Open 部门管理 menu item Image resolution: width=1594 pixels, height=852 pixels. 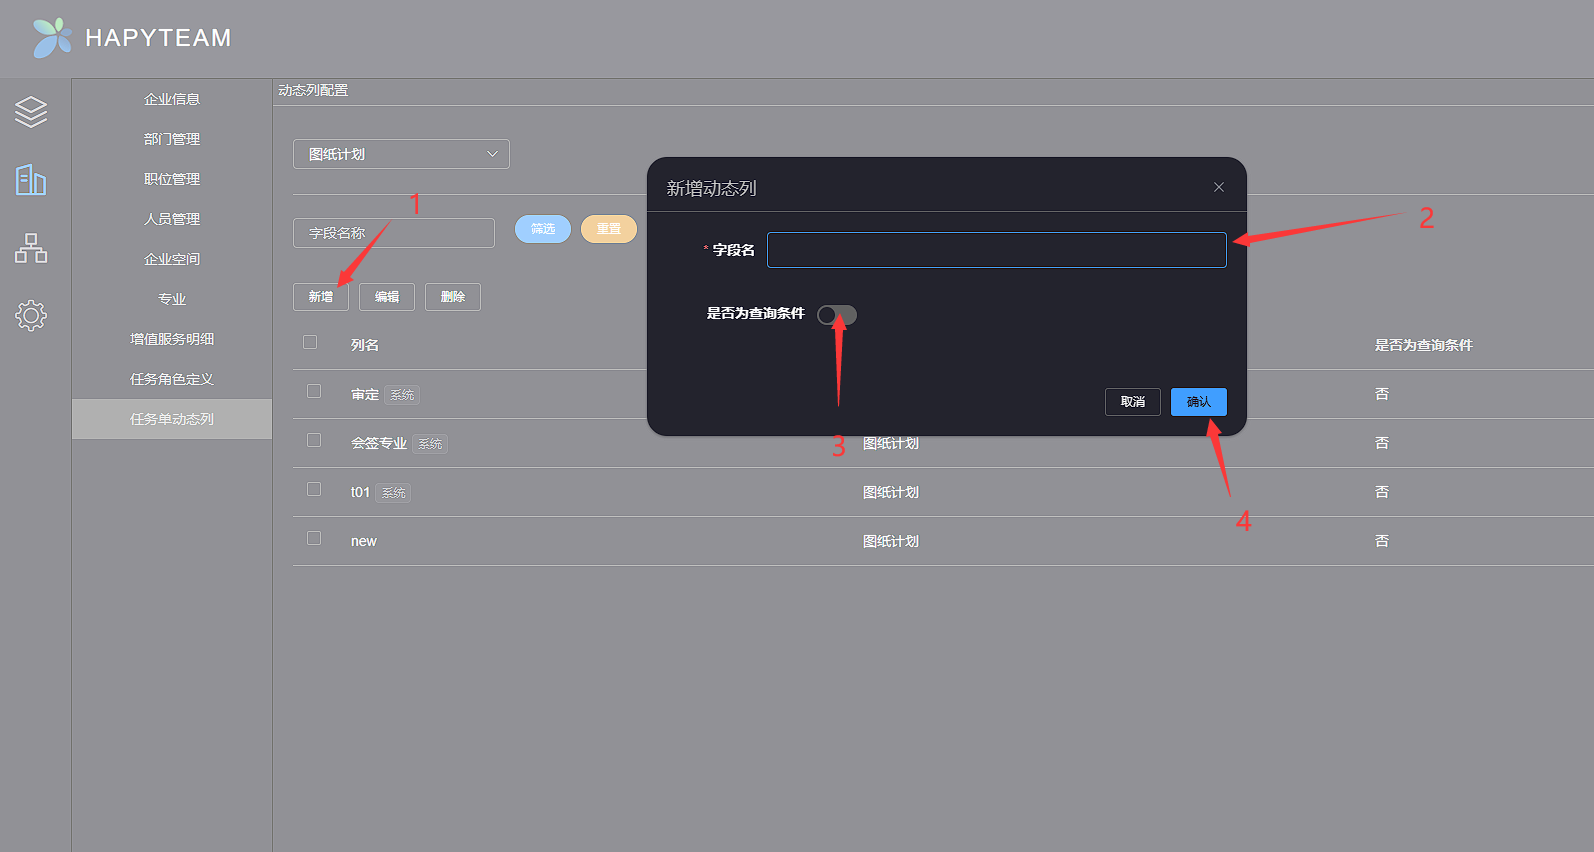172,139
